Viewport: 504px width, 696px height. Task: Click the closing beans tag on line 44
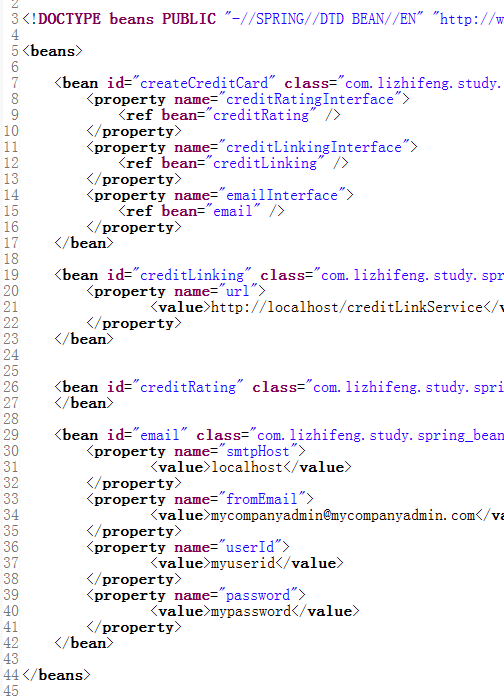[x=56, y=674]
